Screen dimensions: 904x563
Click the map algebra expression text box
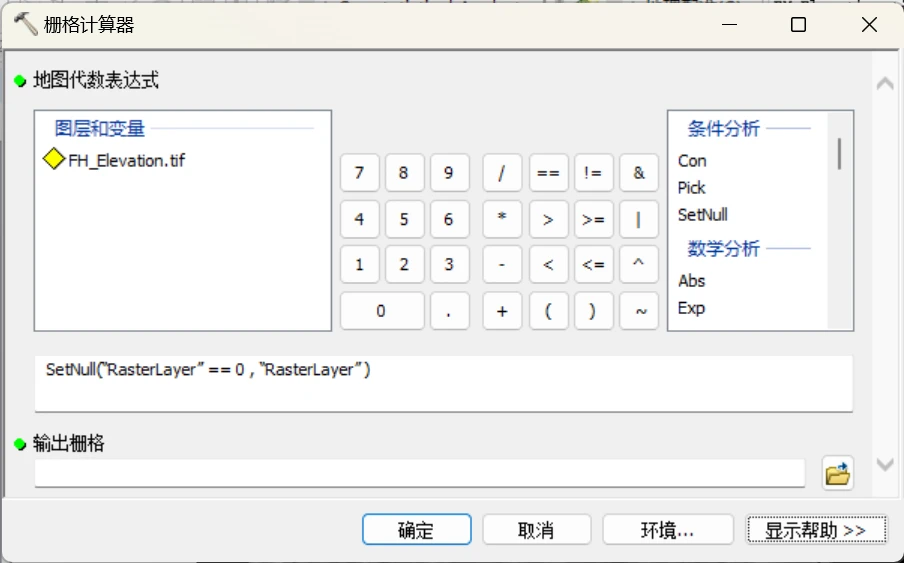click(x=443, y=382)
